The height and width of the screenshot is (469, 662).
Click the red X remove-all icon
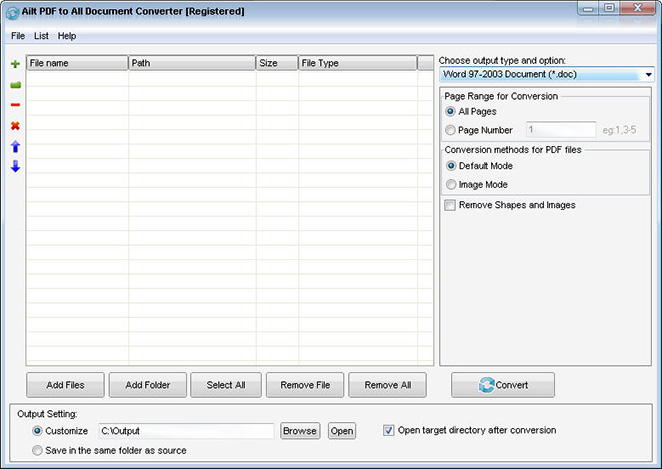click(x=15, y=126)
